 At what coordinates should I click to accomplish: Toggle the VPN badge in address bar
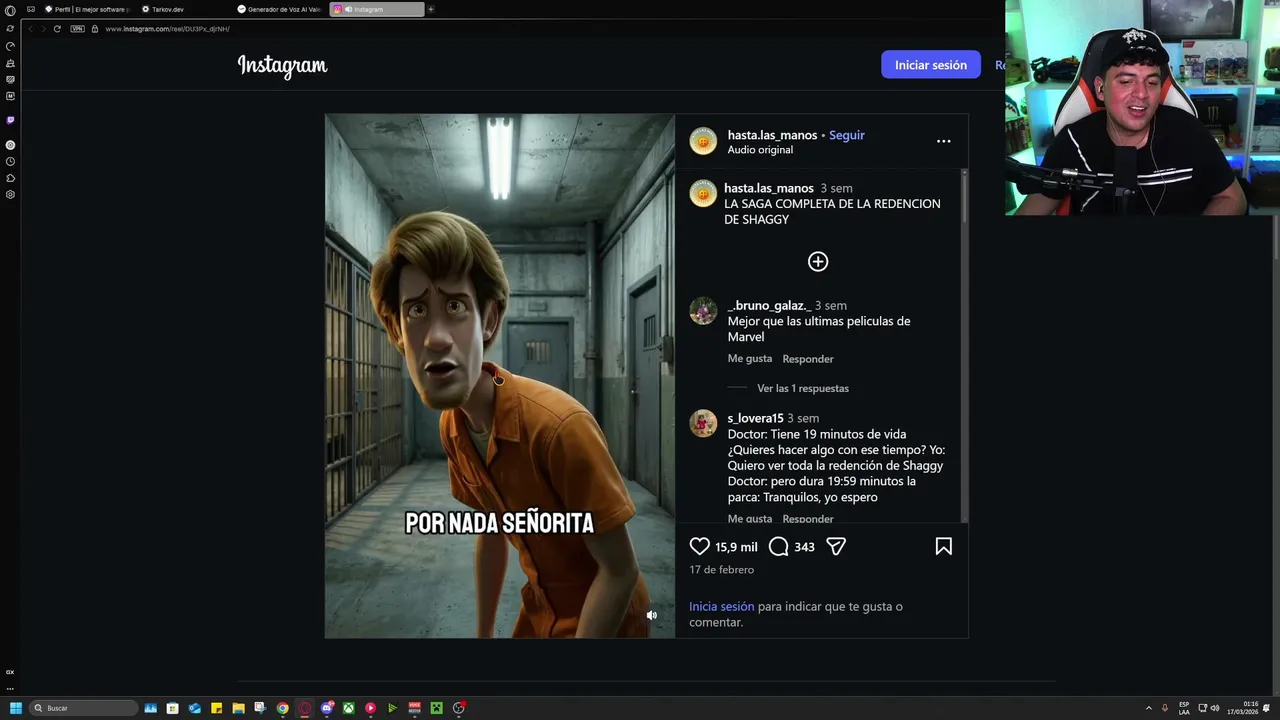(x=77, y=29)
